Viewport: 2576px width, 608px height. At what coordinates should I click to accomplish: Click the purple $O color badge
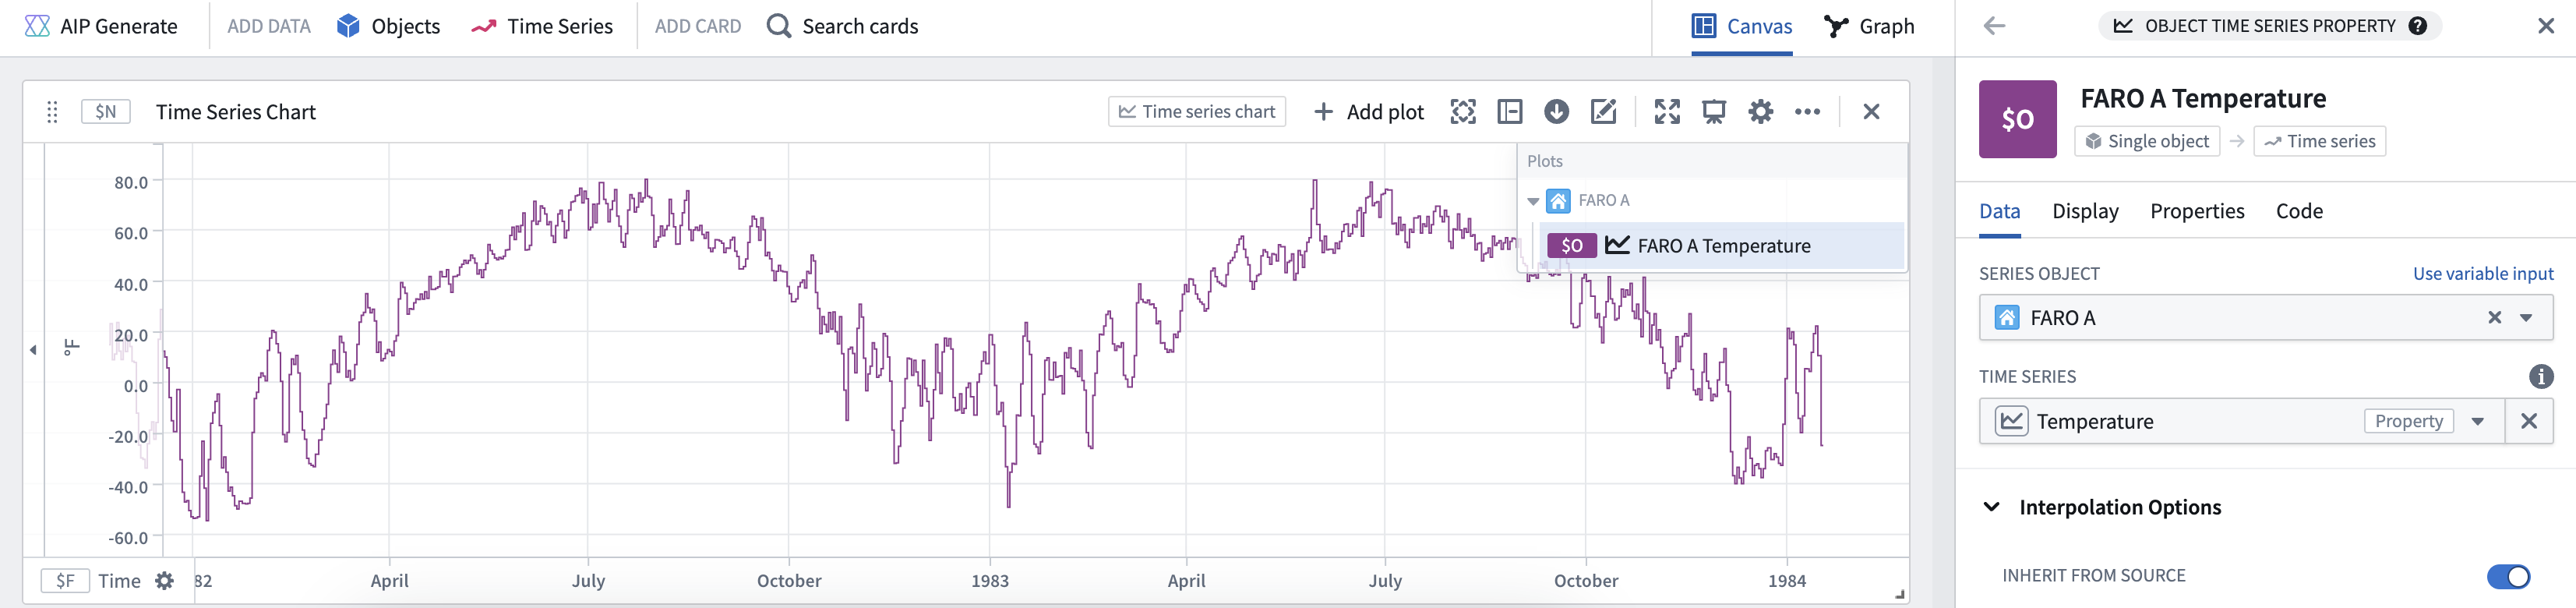click(x=2018, y=119)
